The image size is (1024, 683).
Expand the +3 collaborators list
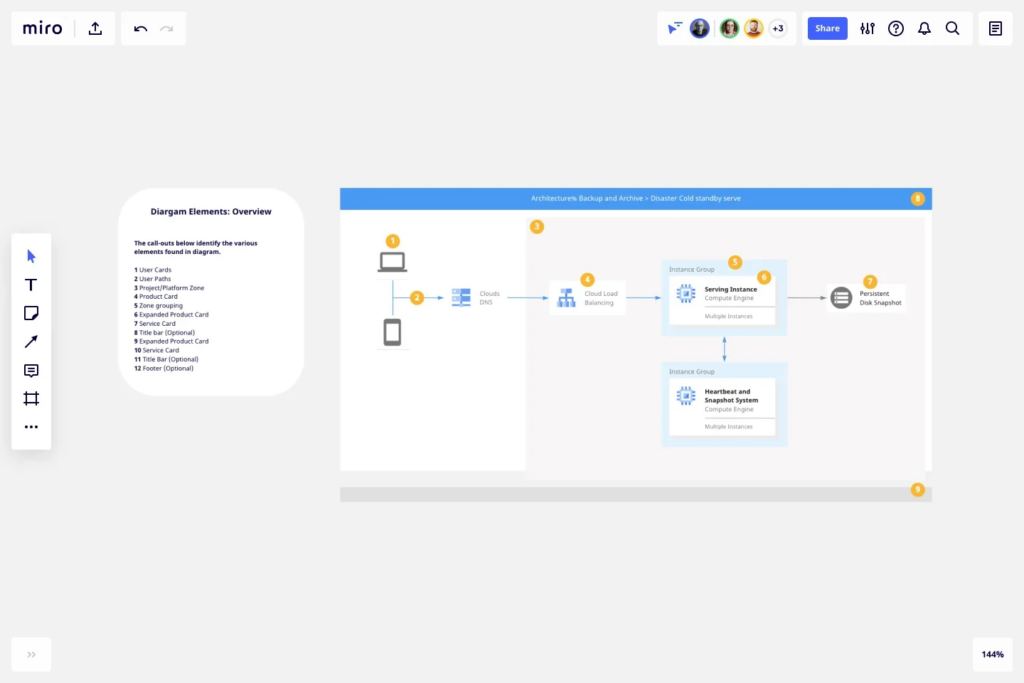[x=777, y=28]
